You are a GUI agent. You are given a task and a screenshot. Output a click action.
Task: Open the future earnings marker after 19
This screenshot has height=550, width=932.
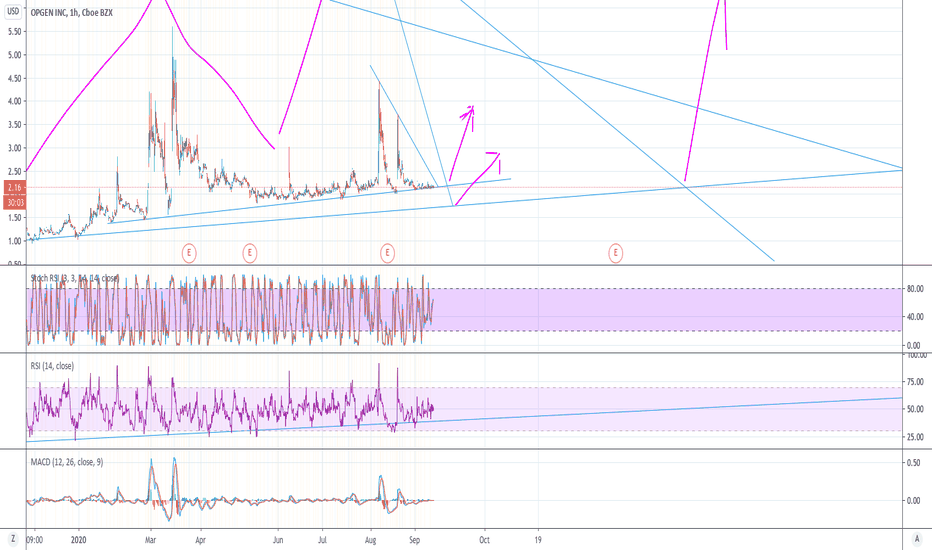pos(615,253)
